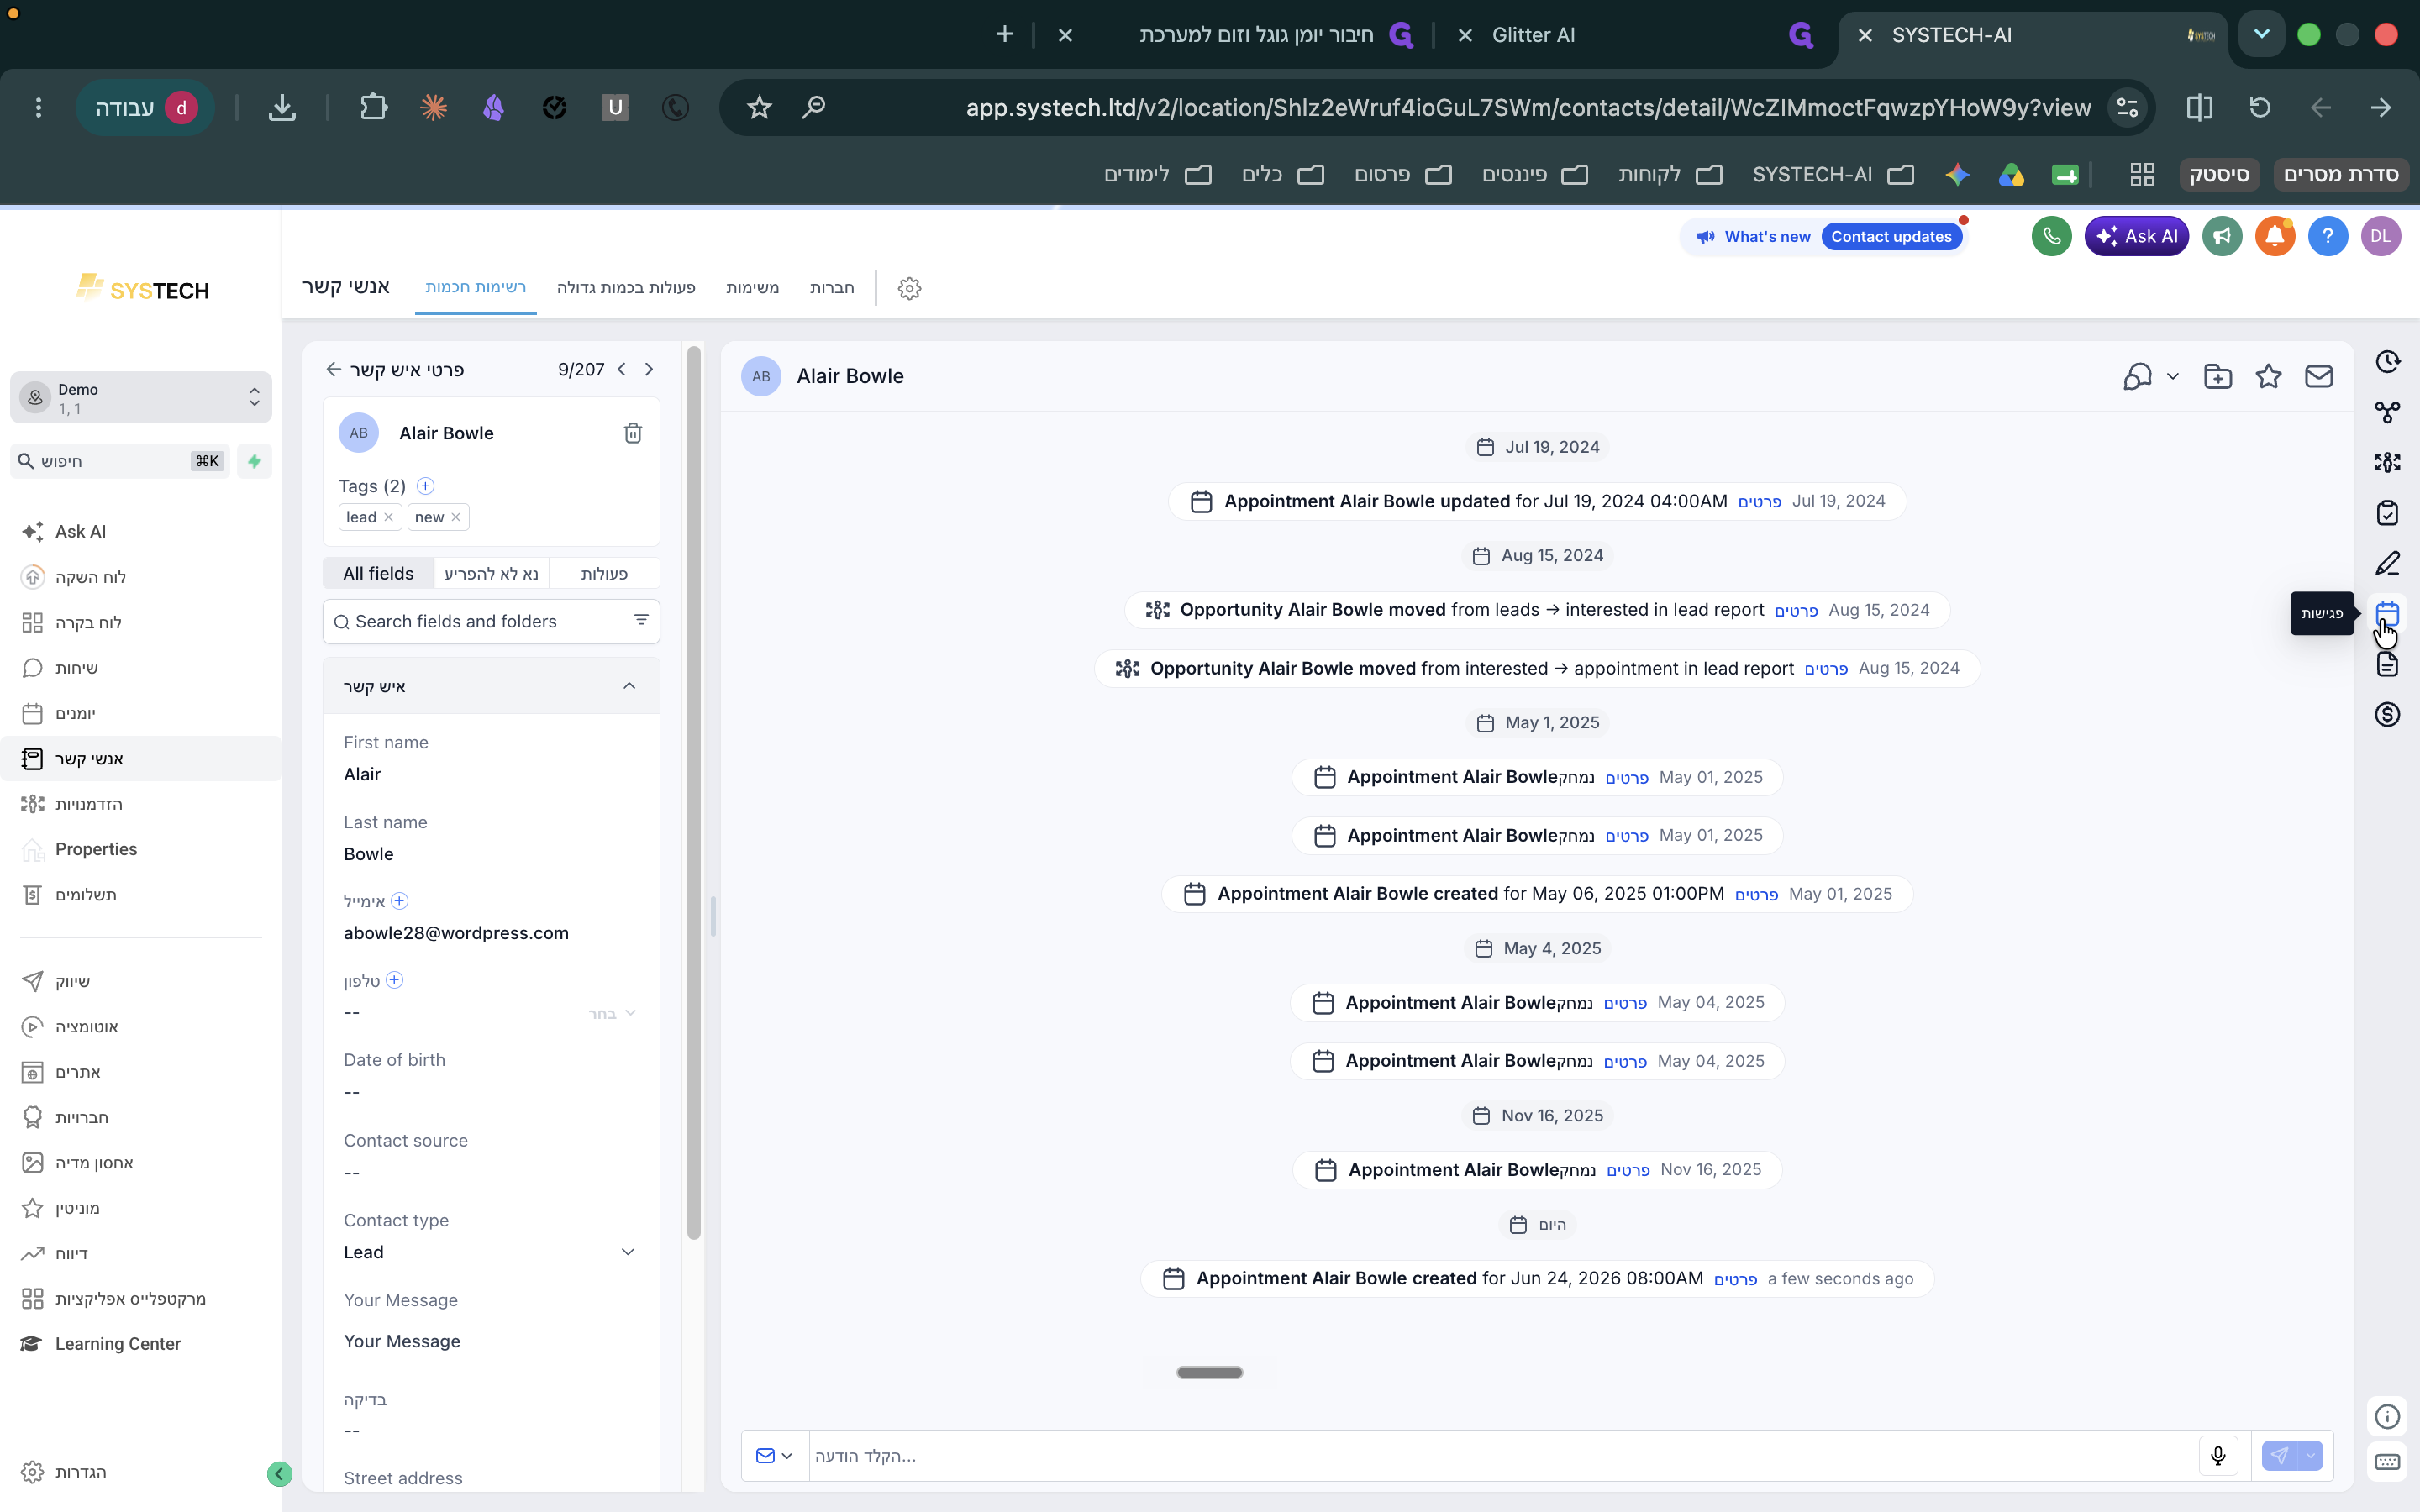Viewport: 2420px width, 1512px height.
Task: Click mark unread envelope icon in header
Action: click(2319, 376)
